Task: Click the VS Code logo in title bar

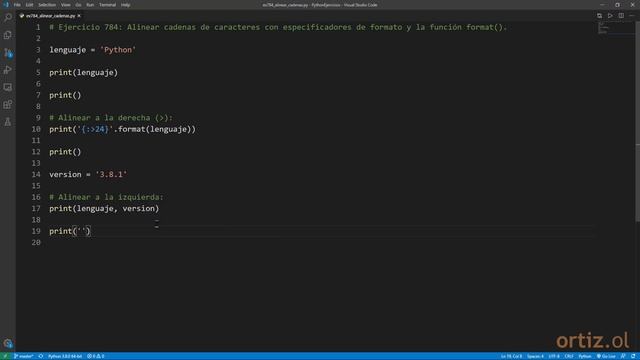Action: point(6,5)
